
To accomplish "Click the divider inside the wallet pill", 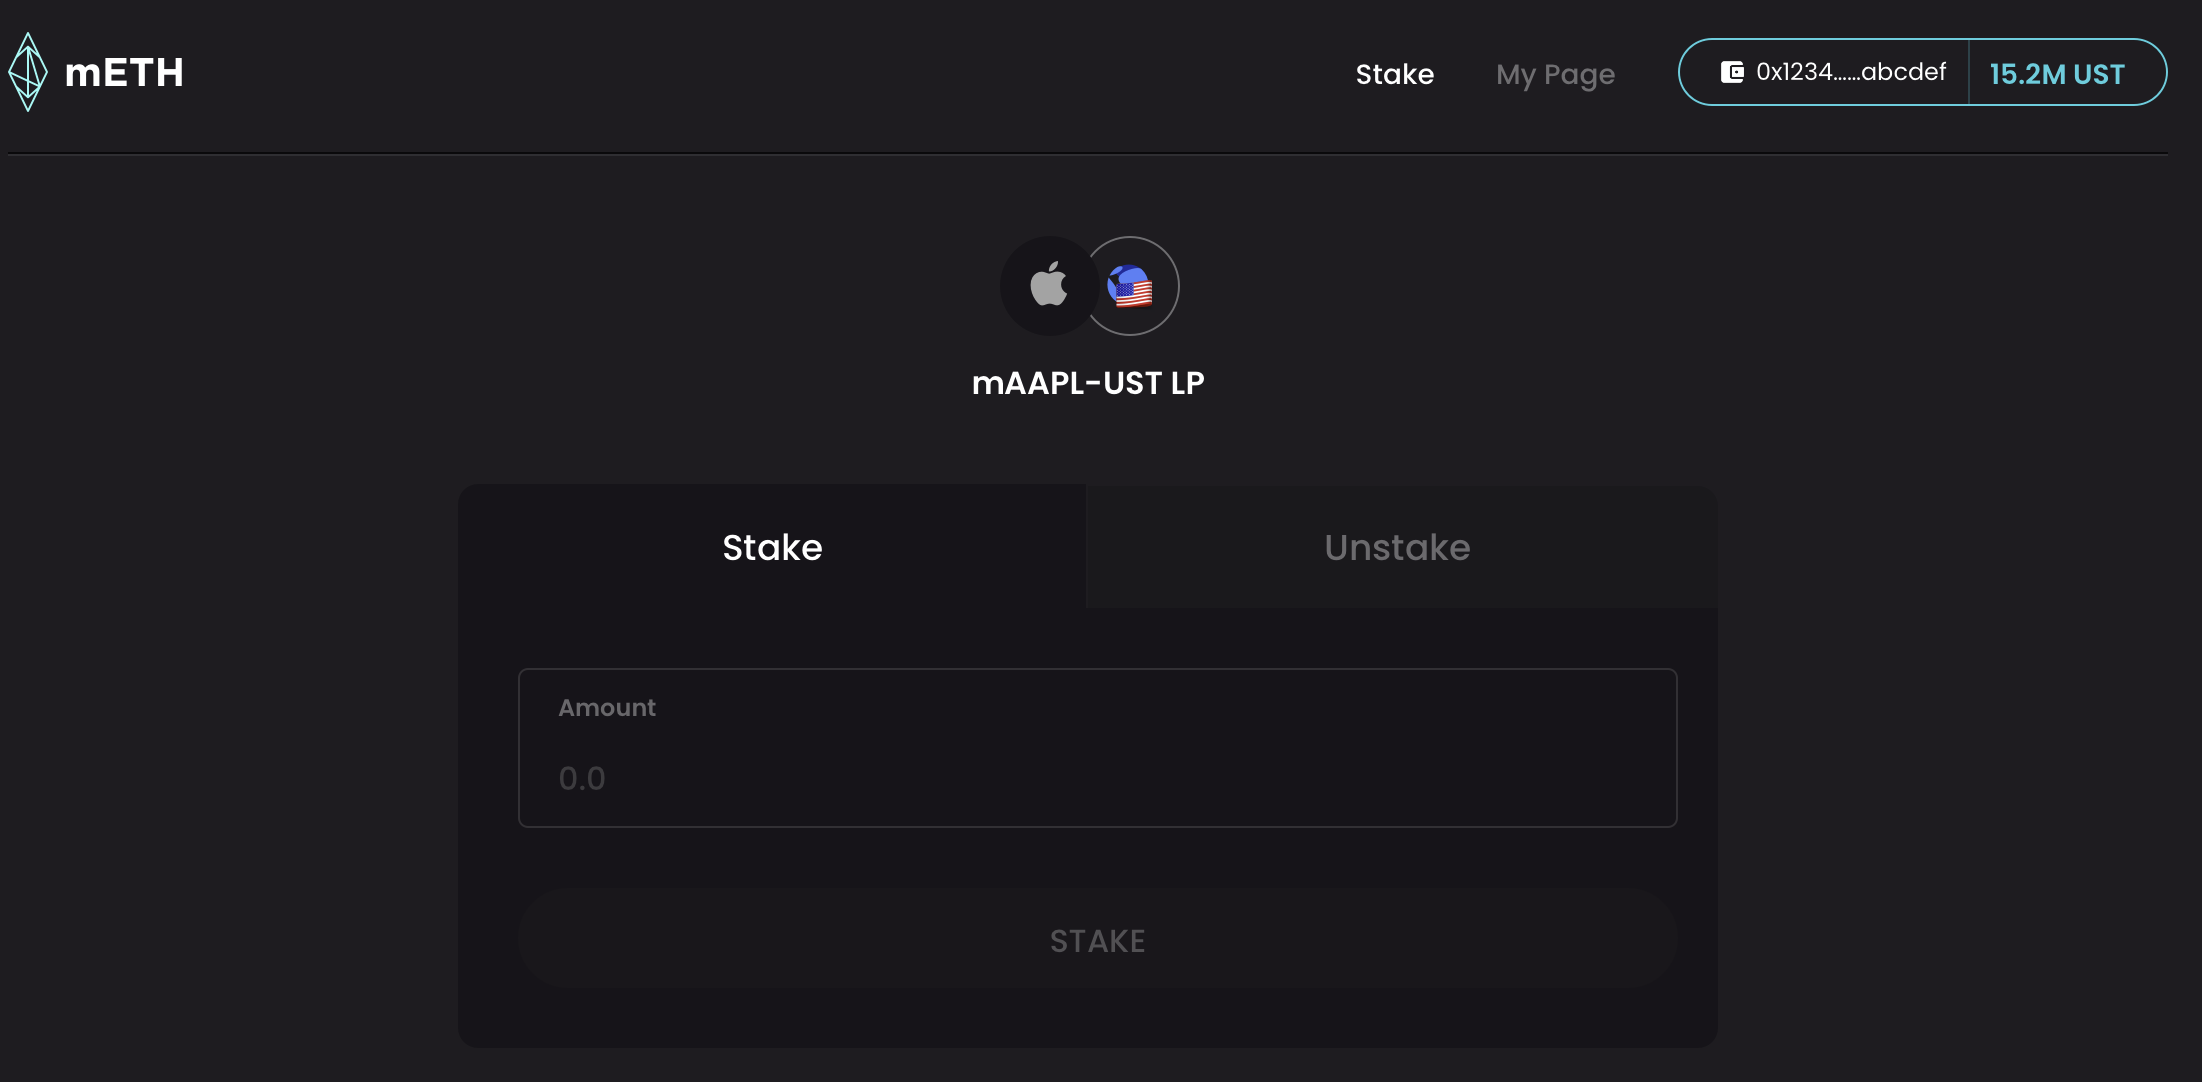I will pos(1968,72).
